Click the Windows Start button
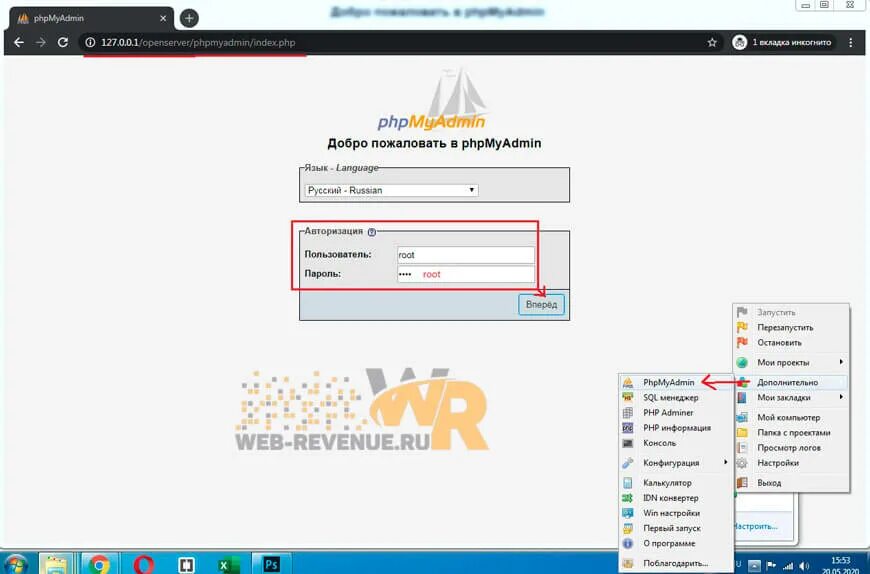Screen dimensions: 870x574 coord(14,565)
